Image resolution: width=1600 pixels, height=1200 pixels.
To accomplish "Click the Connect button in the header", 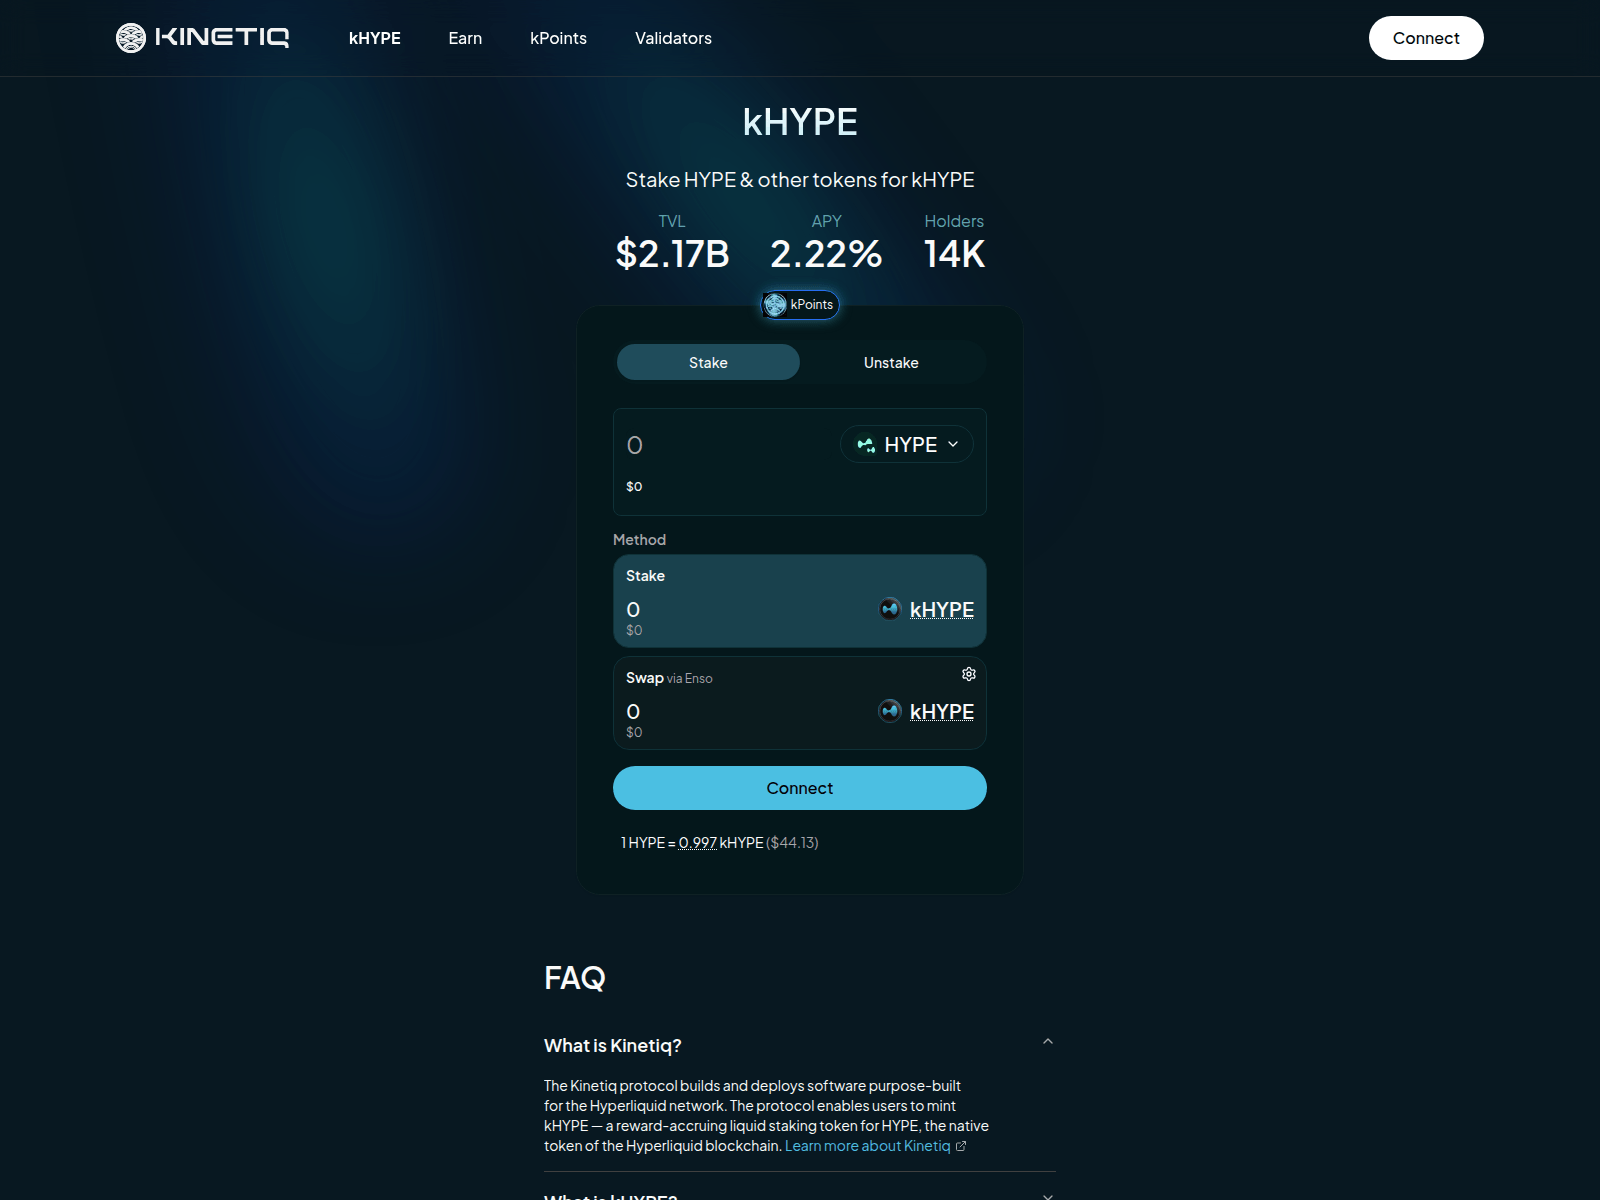I will (1426, 38).
